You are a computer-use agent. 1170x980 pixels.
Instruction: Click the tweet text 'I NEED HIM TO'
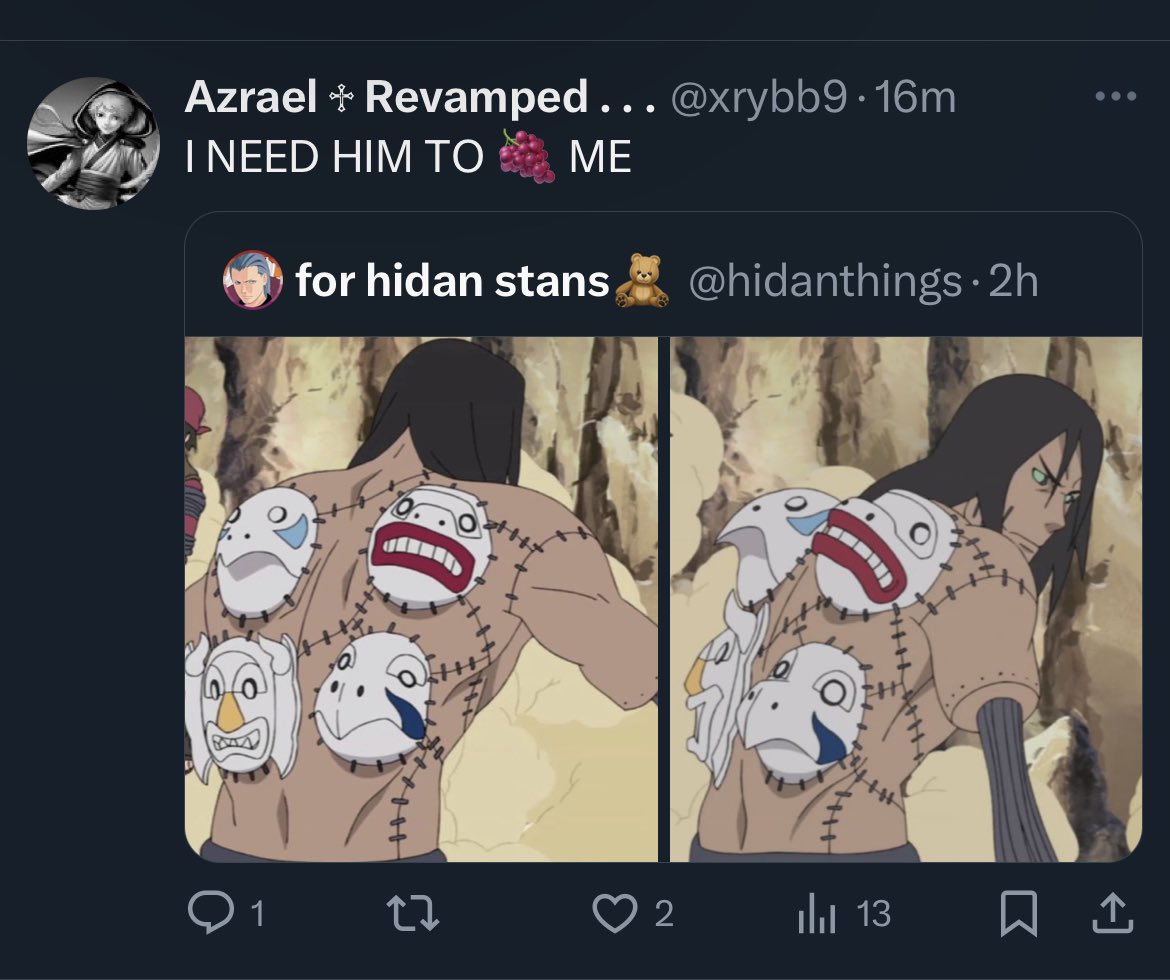point(334,157)
